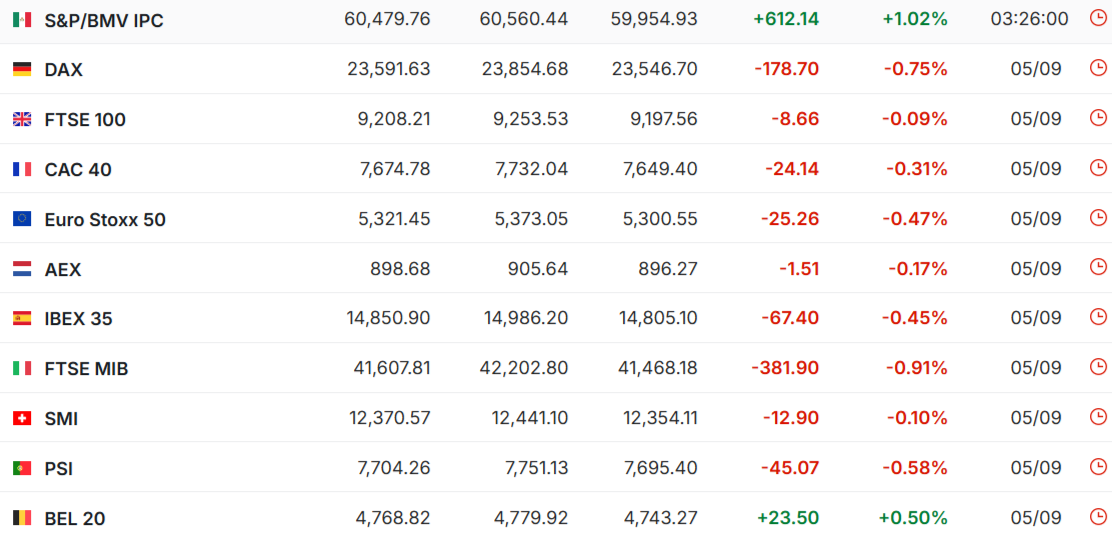Click the clock icon in FTSE 100 row
The width and height of the screenshot is (1112, 538).
[x=1097, y=118]
